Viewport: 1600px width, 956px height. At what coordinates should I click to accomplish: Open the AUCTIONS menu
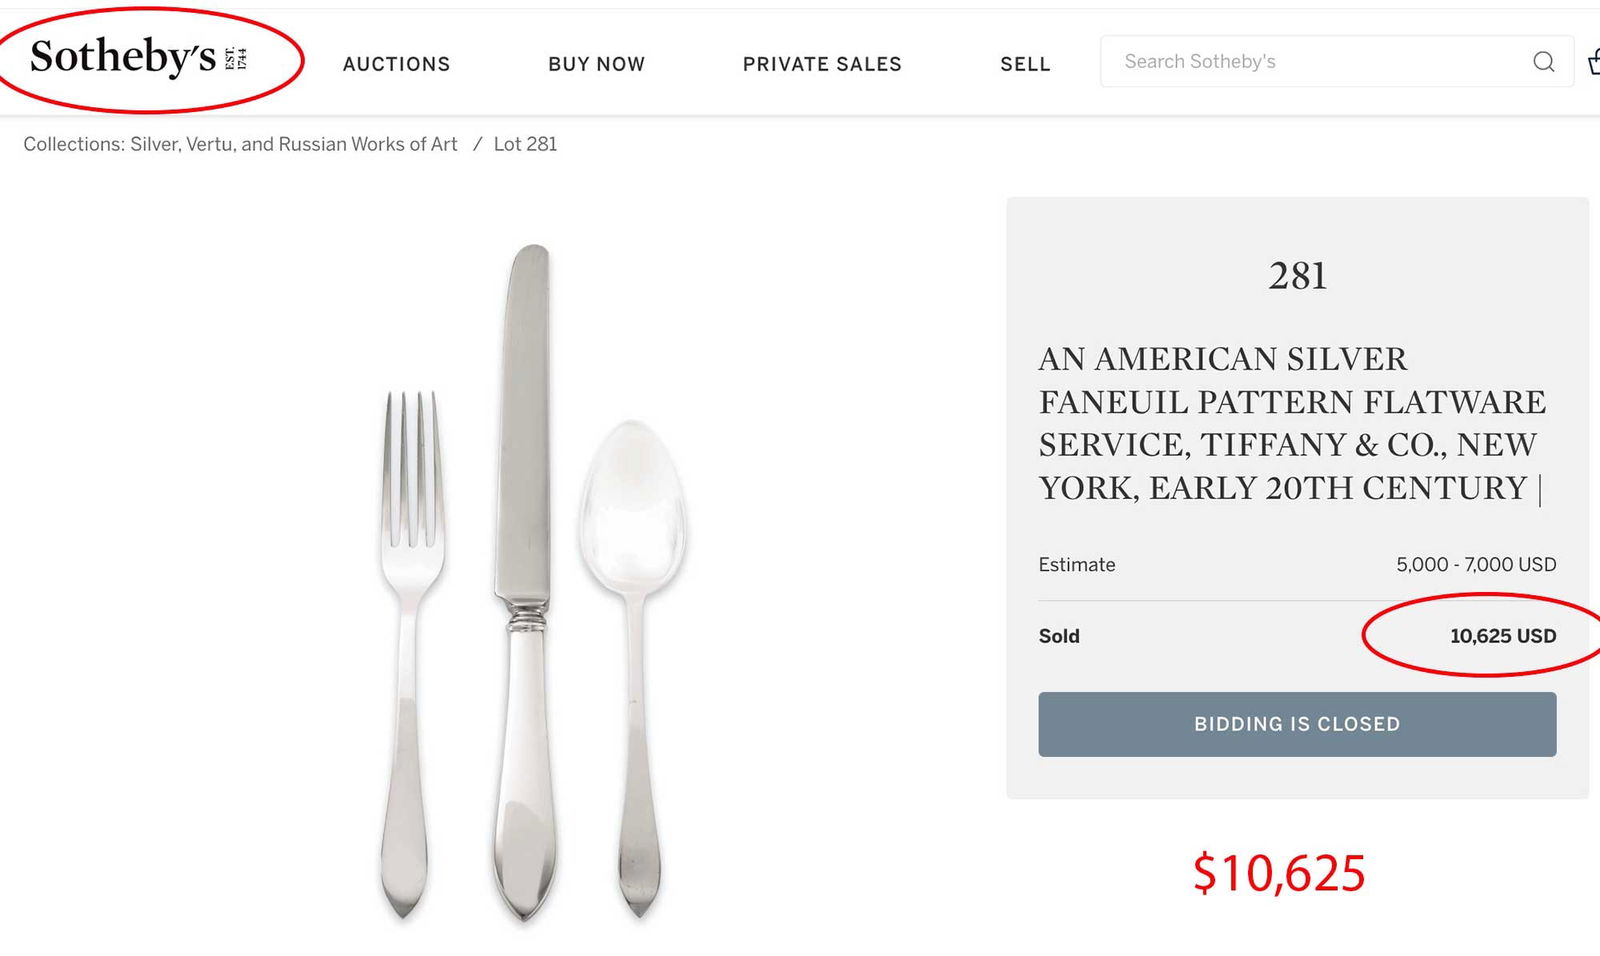pos(396,64)
